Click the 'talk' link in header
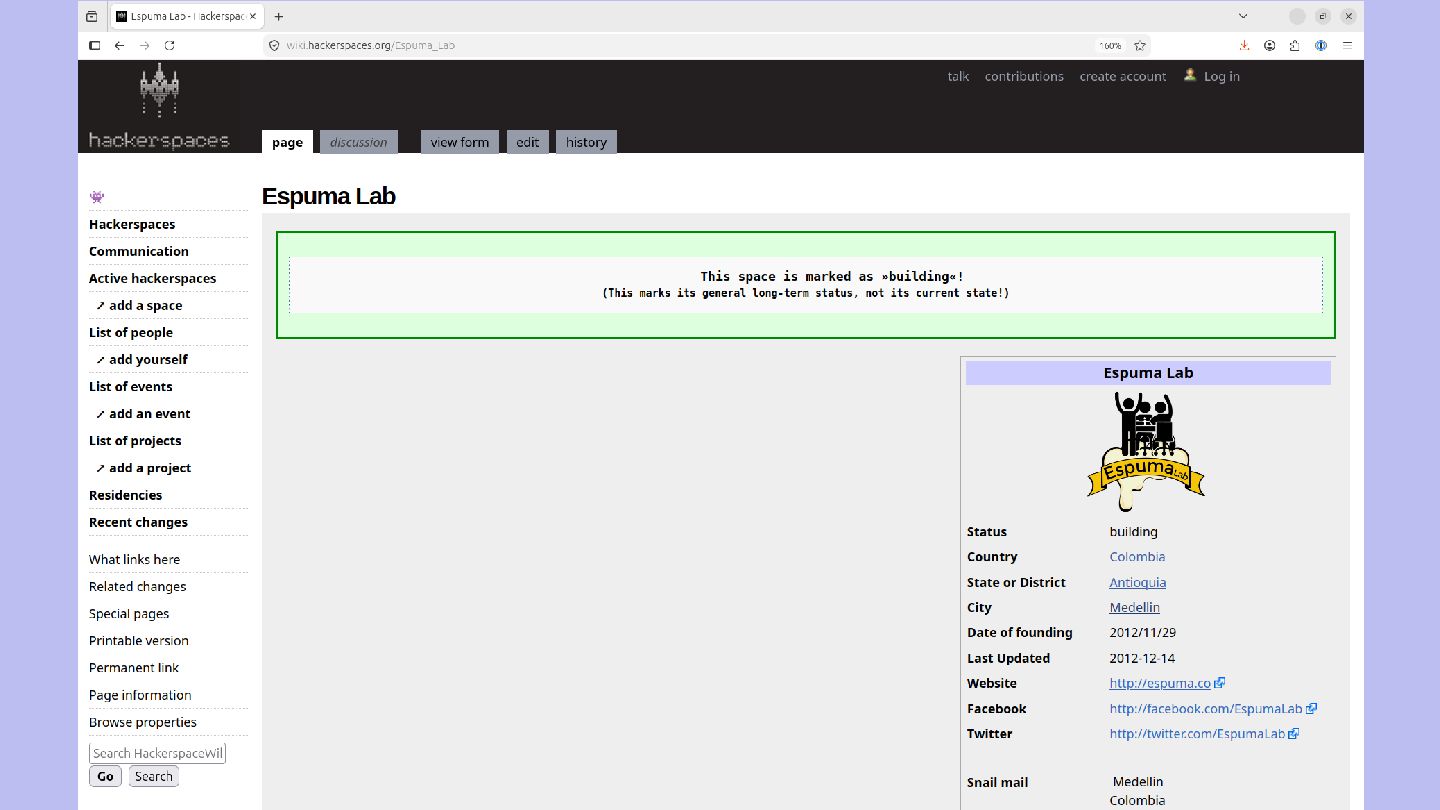Screen dimensions: 1440x810 pos(958,76)
